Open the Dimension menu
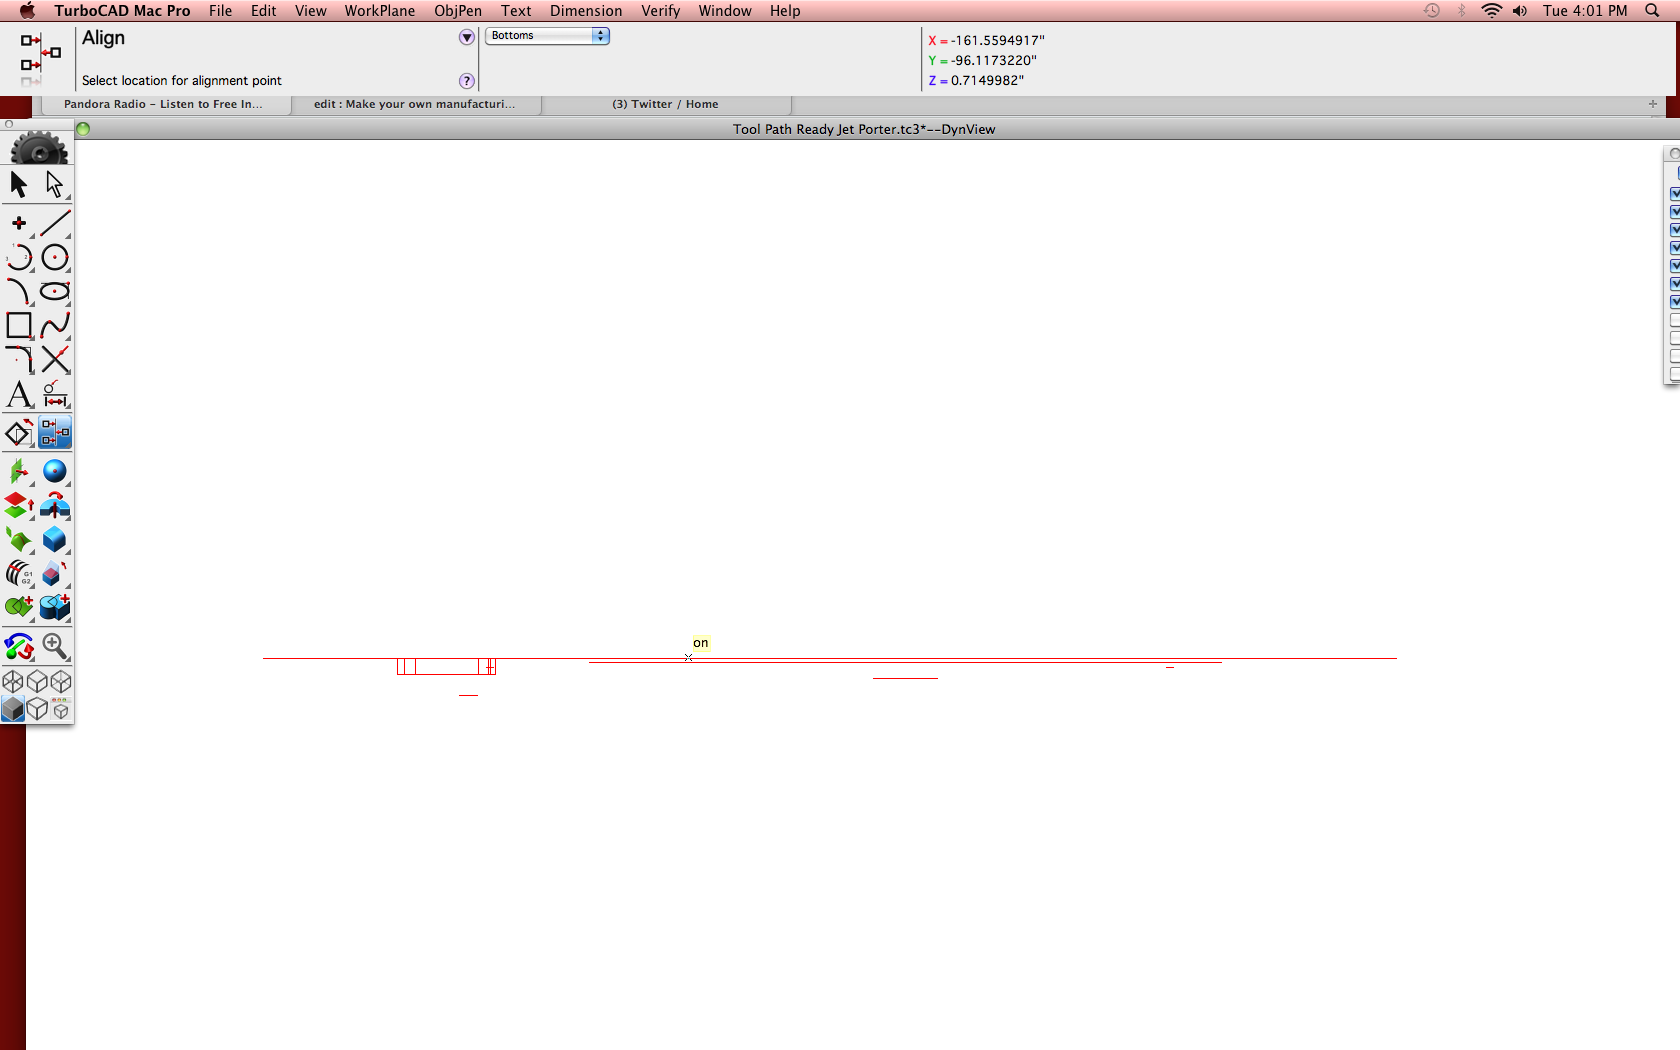 coord(586,11)
